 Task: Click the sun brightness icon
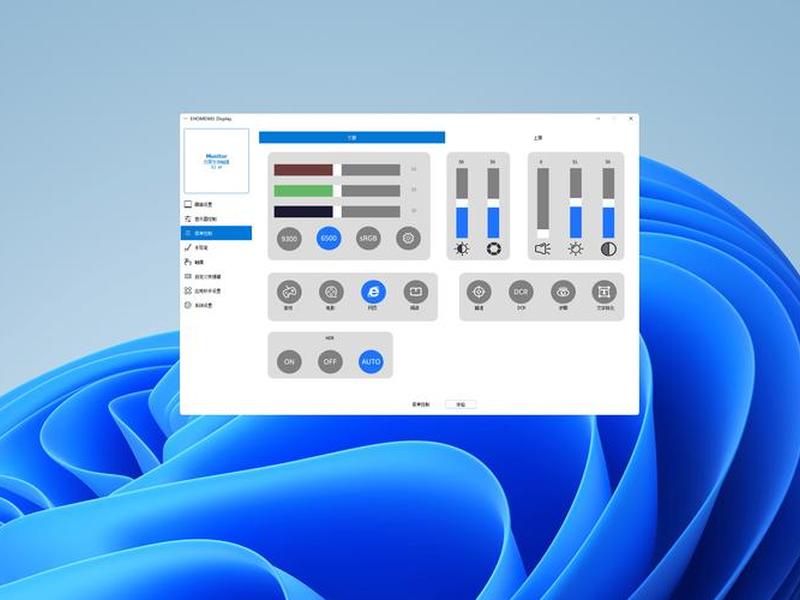pos(576,249)
